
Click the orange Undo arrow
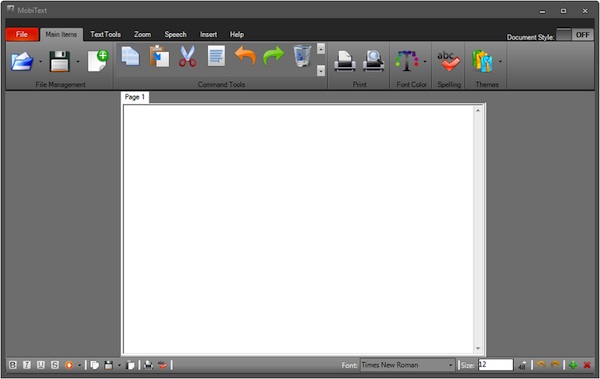245,56
